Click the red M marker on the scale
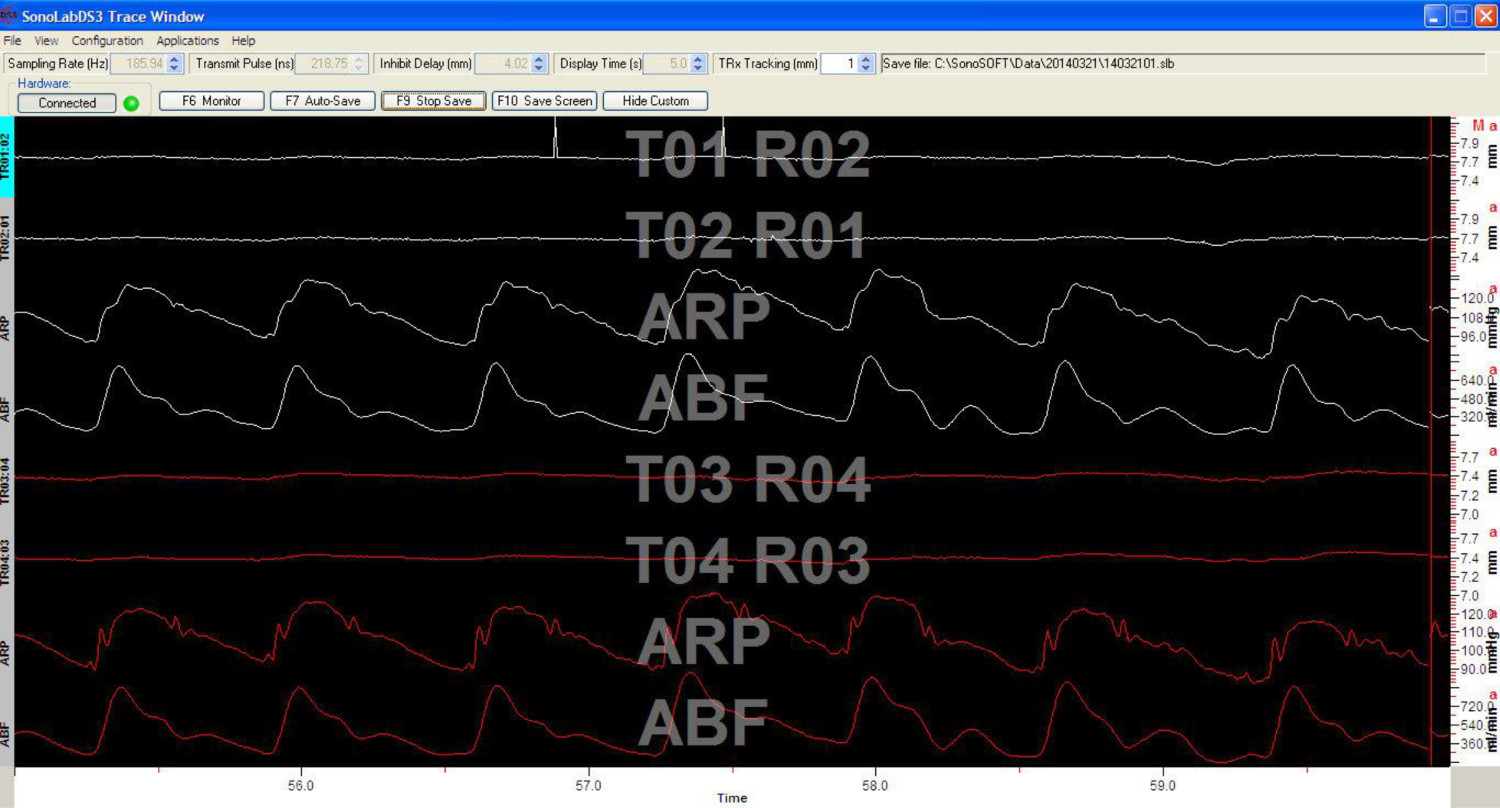Viewport: 1500px width, 808px height. tap(1478, 125)
